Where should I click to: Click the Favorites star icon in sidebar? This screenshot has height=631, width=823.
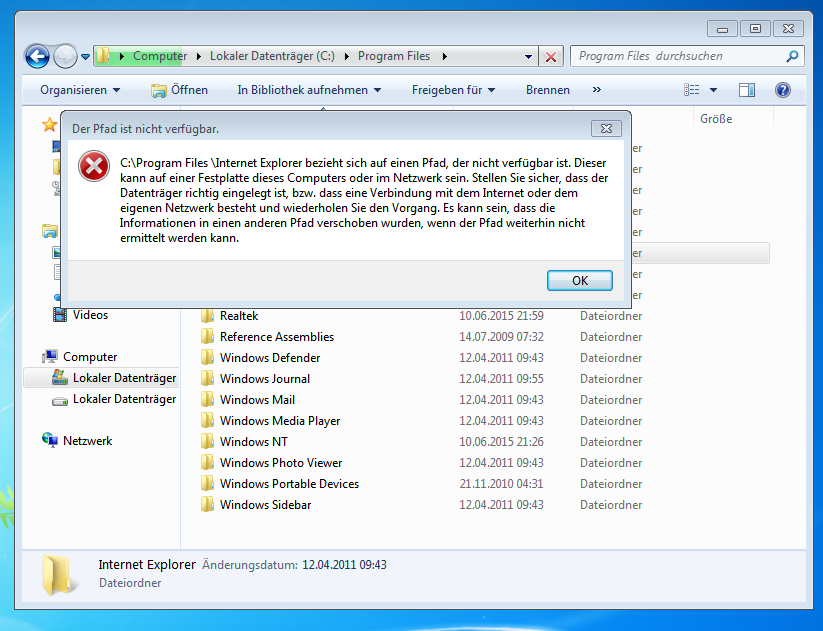(49, 125)
